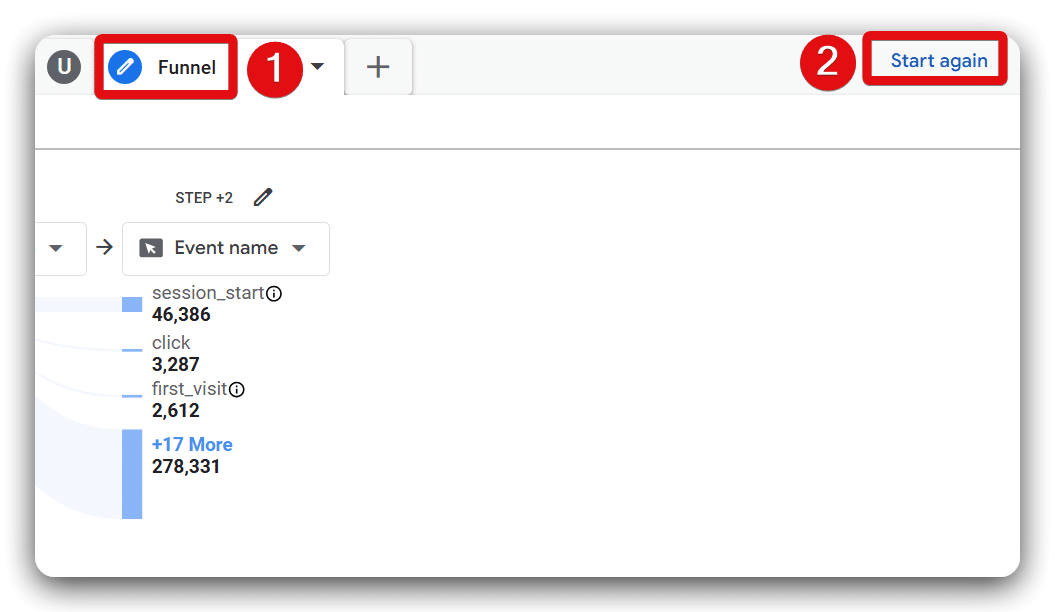Click the STEP +2 label
This screenshot has width=1055, height=612.
(204, 198)
